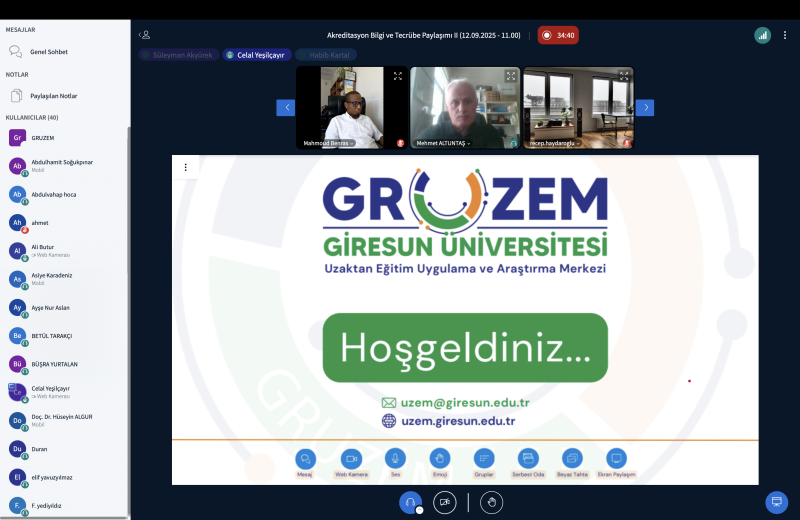This screenshot has height=520, width=800.
Task: Open Mehmet ALTUNTAŞ name dropdown
Action: [x=443, y=143]
